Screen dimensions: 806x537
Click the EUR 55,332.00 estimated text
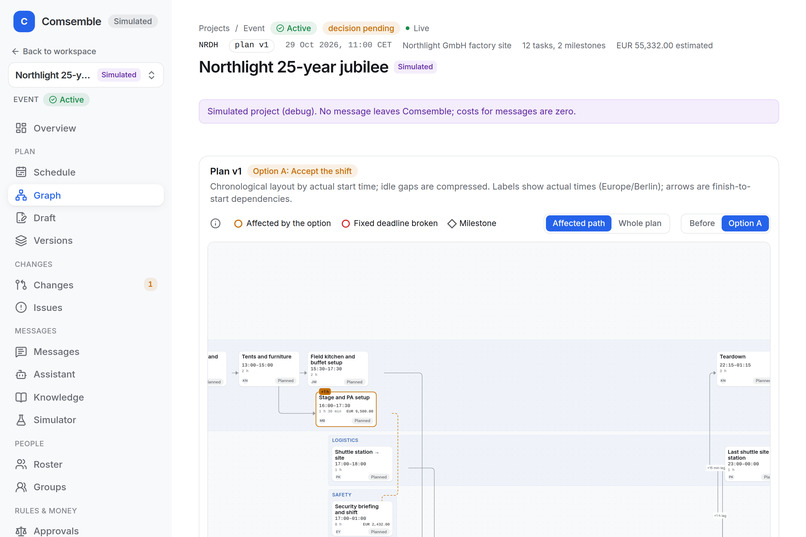click(x=665, y=45)
